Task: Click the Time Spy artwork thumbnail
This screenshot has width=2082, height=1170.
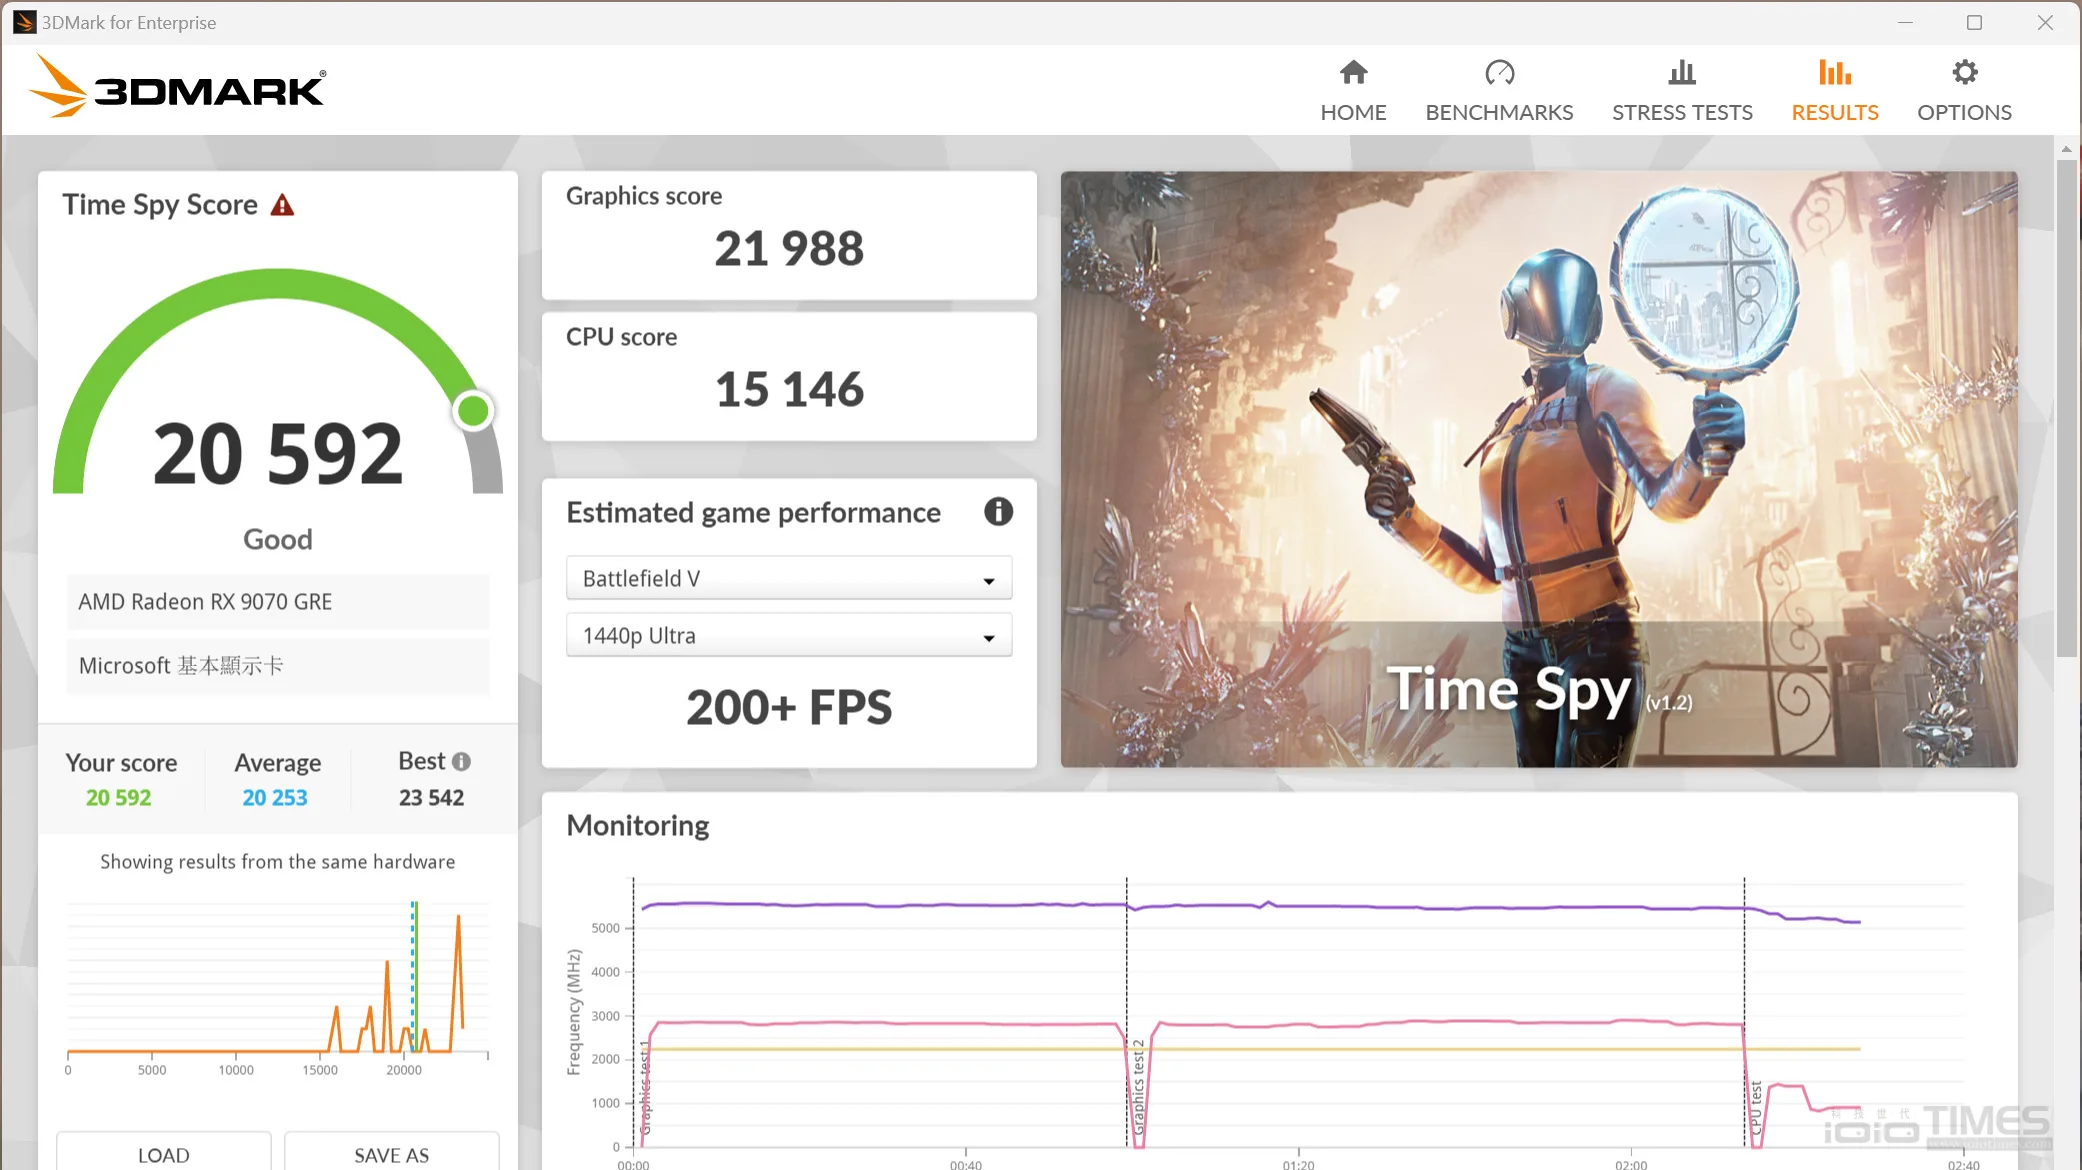Action: tap(1539, 469)
